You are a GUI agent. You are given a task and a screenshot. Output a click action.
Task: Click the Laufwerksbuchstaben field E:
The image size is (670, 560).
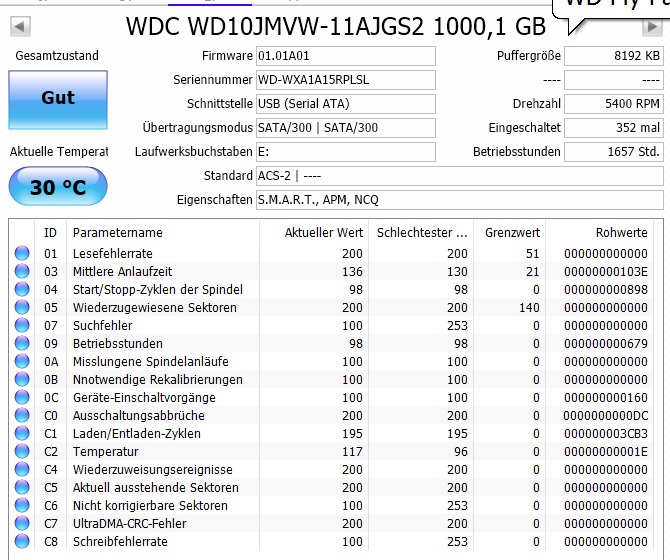tap(346, 152)
